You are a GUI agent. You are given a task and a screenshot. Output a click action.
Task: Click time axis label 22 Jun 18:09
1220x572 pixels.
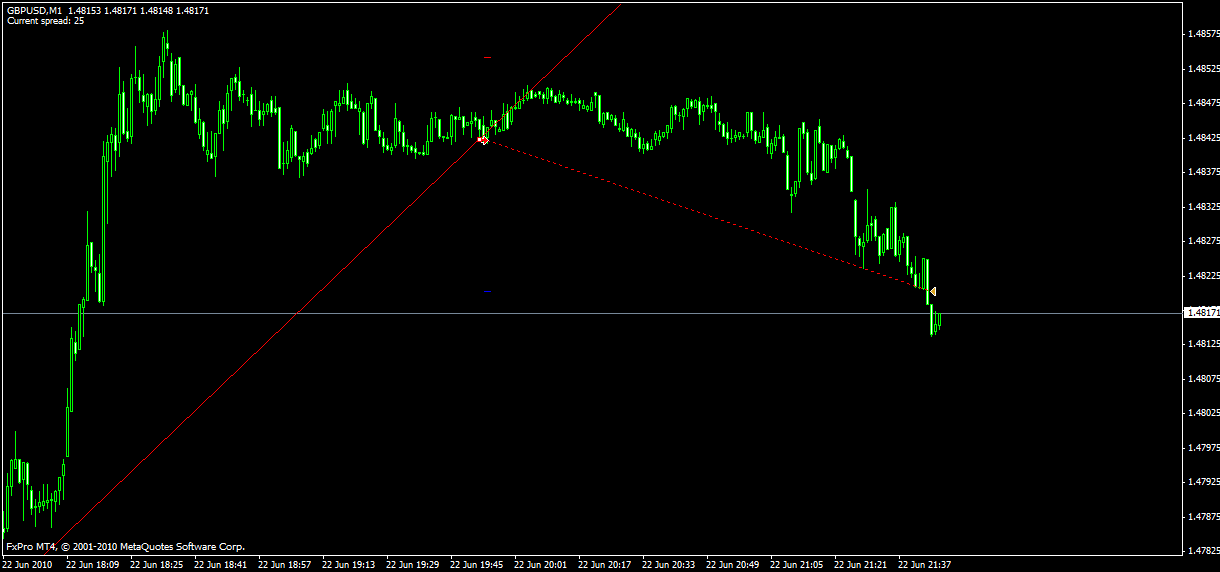(x=93, y=564)
